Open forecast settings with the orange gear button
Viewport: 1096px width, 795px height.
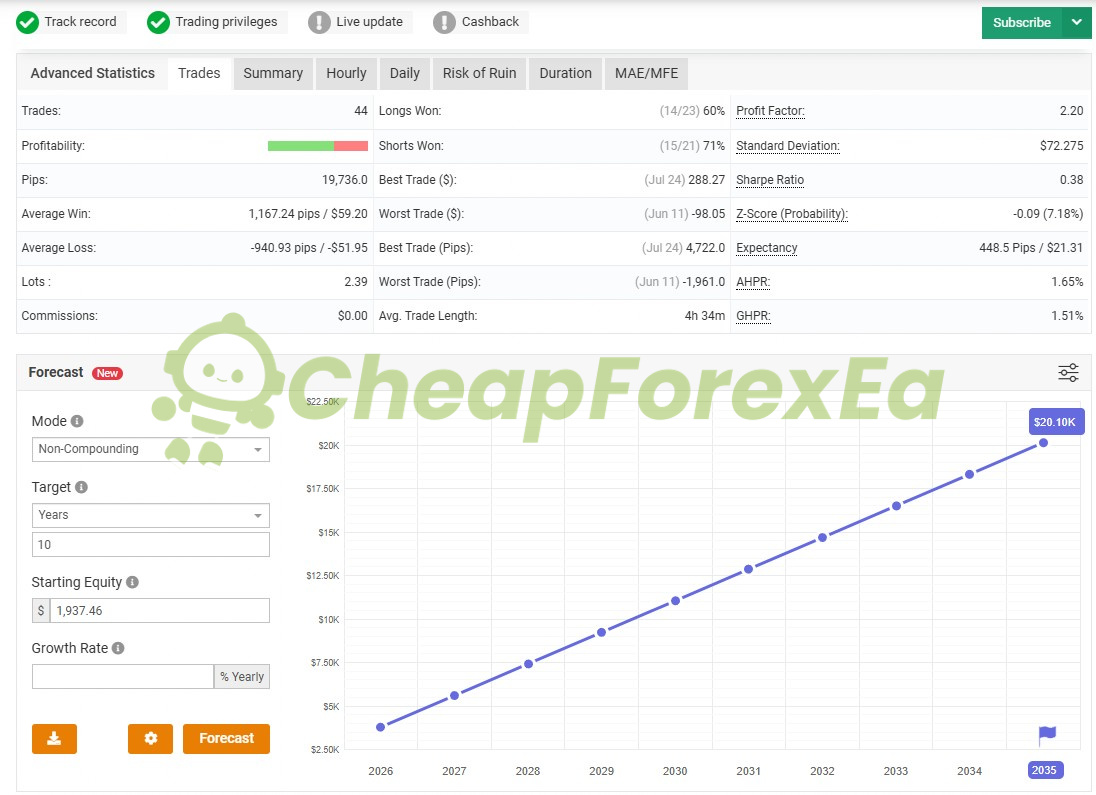click(150, 738)
